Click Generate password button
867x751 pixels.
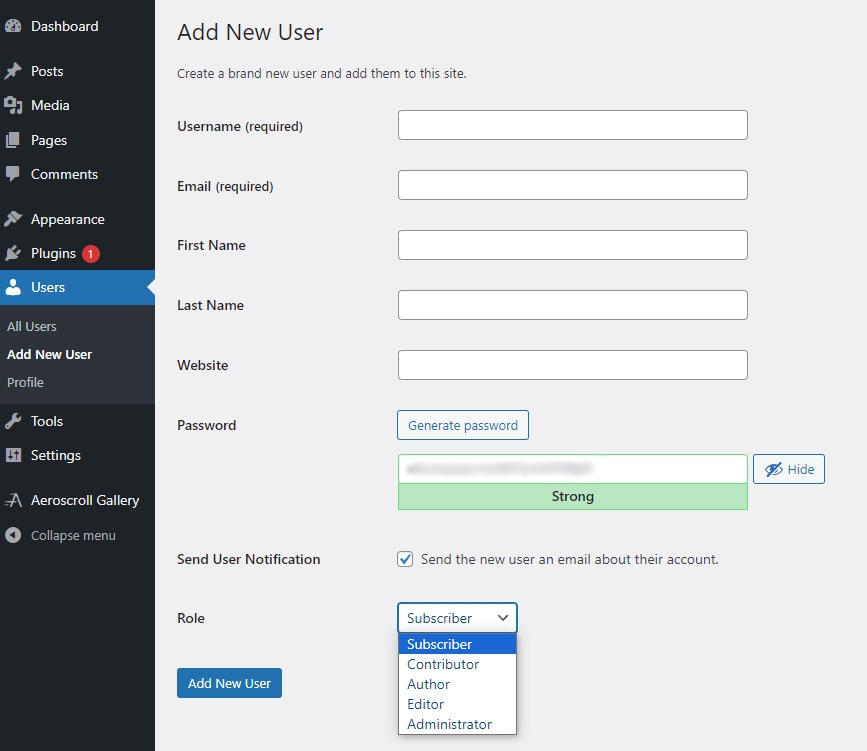(463, 425)
